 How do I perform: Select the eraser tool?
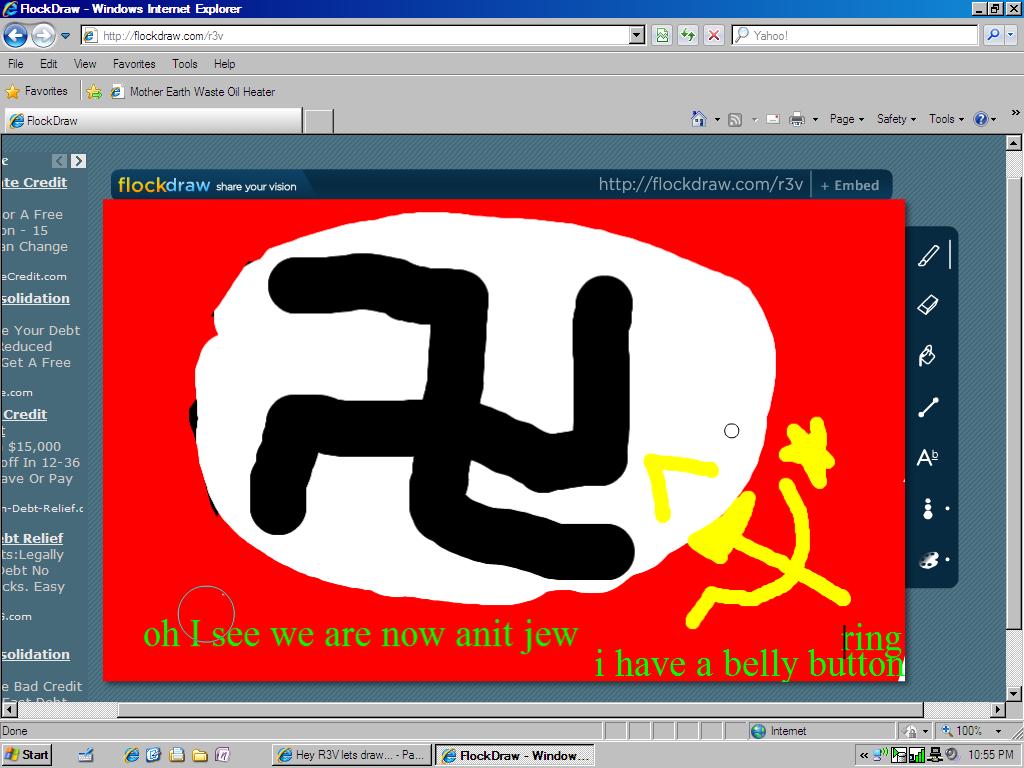(928, 304)
